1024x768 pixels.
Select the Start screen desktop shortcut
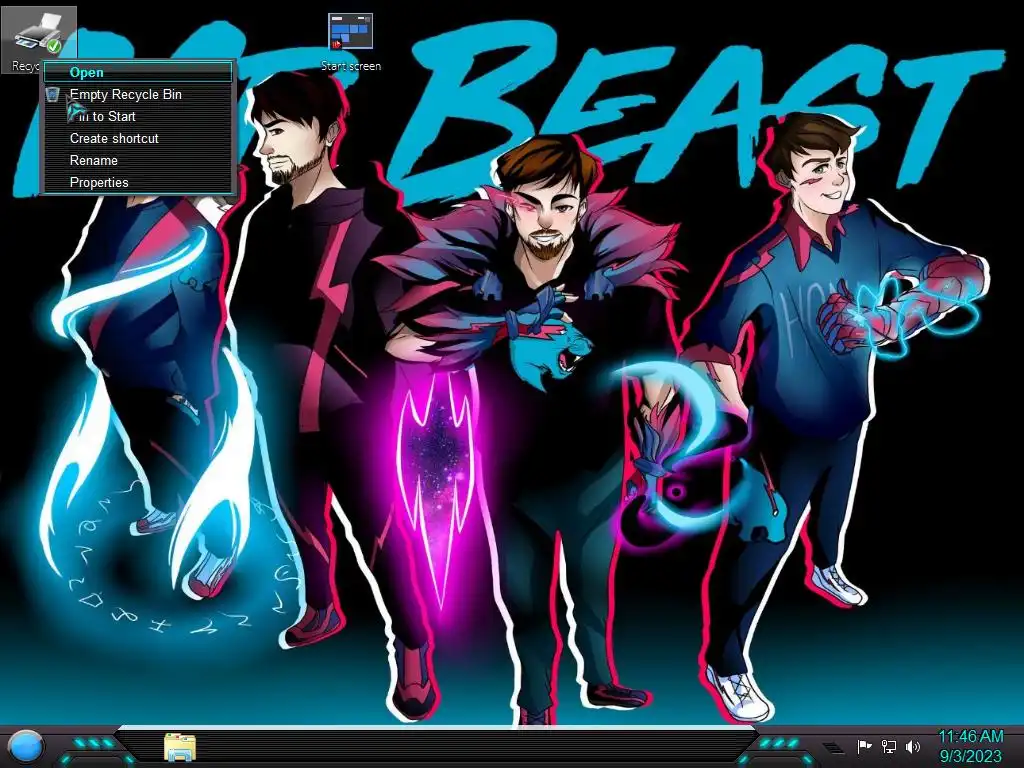point(351,42)
